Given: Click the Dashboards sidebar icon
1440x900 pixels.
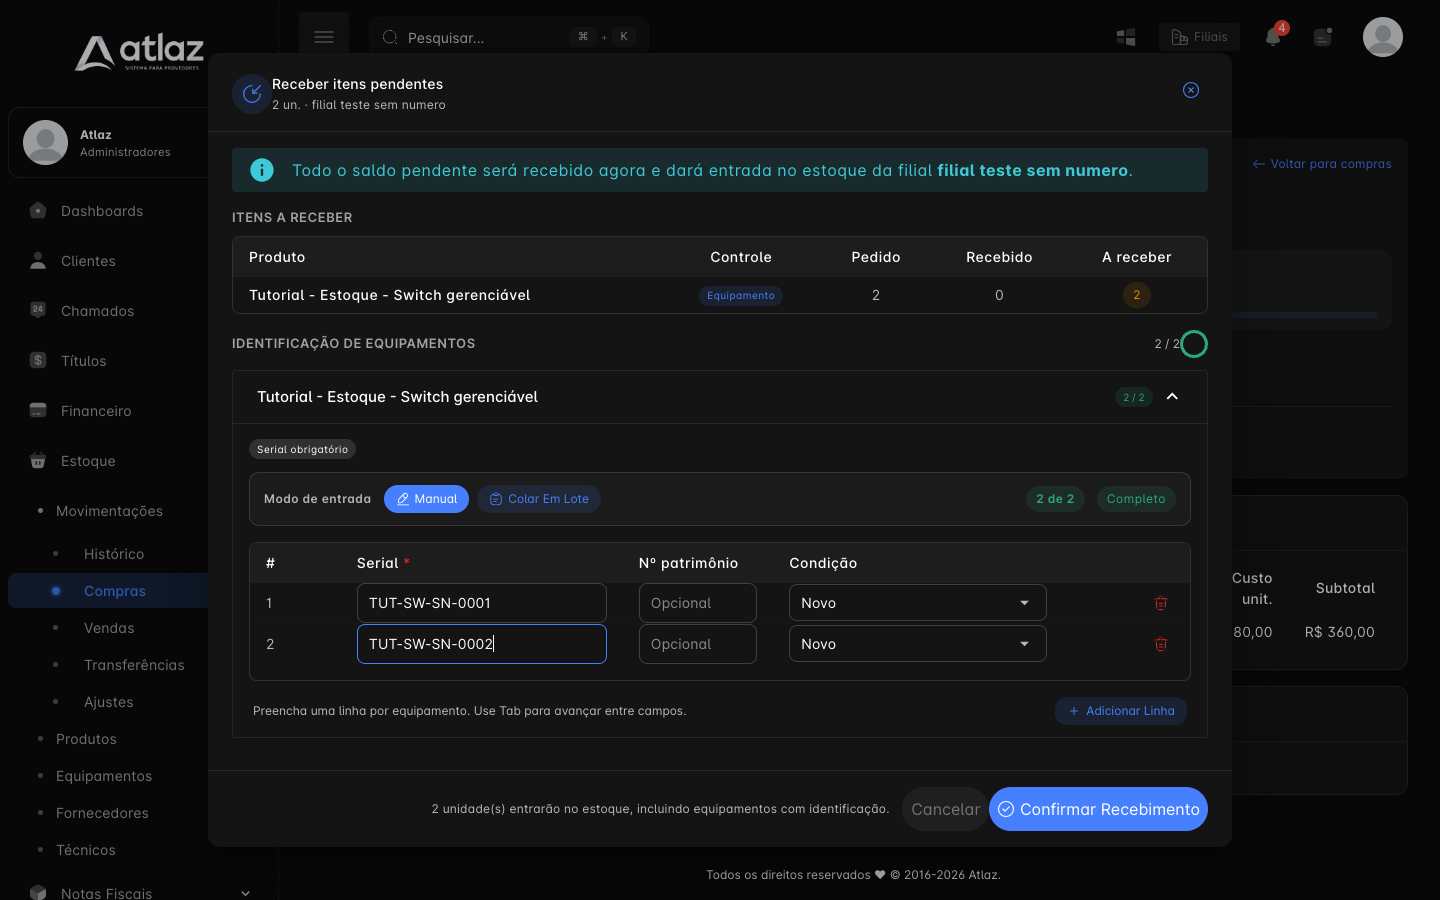Looking at the screenshot, I should point(38,211).
